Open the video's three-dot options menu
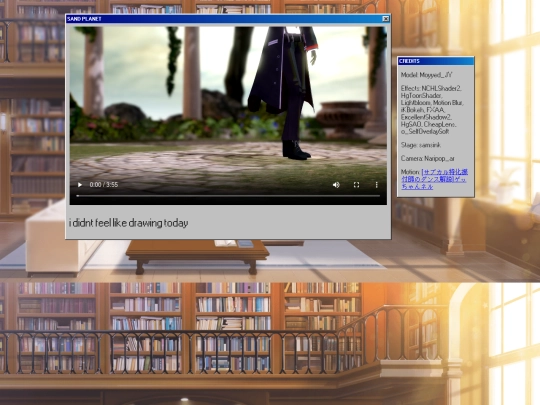 [376, 185]
